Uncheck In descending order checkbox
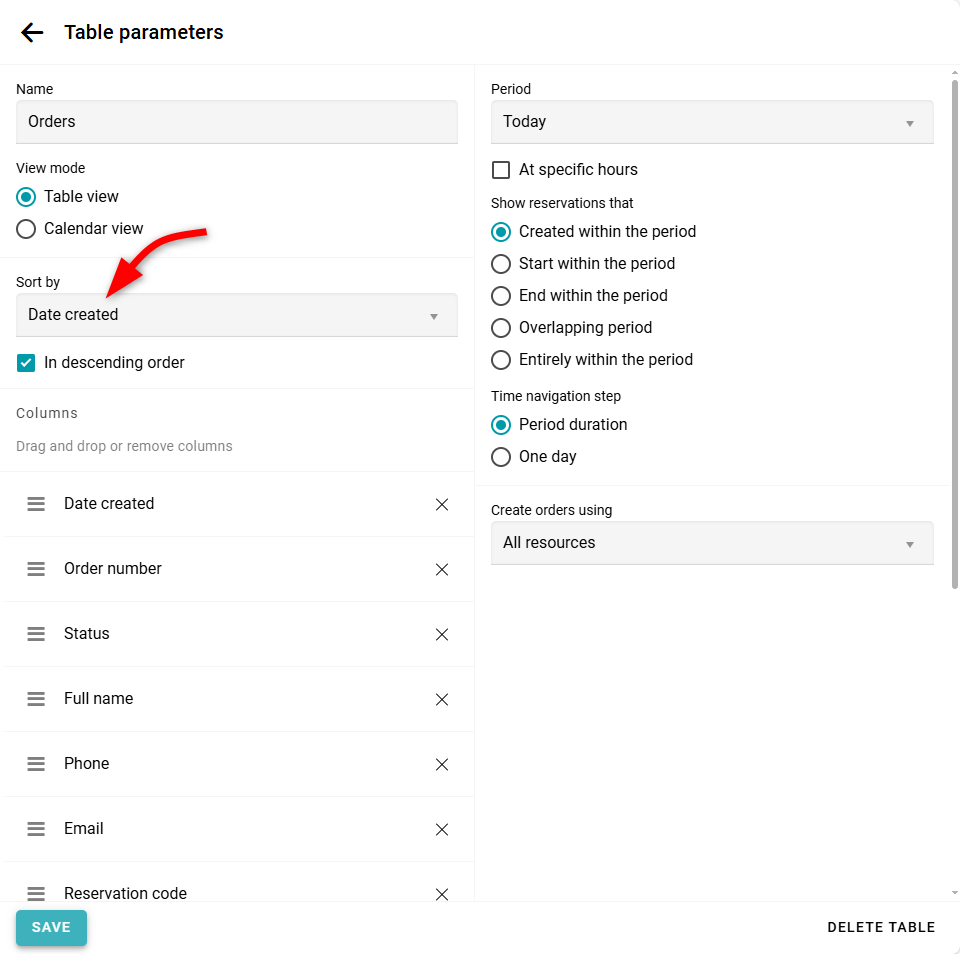Screen dimensions: 960x954 click(26, 363)
